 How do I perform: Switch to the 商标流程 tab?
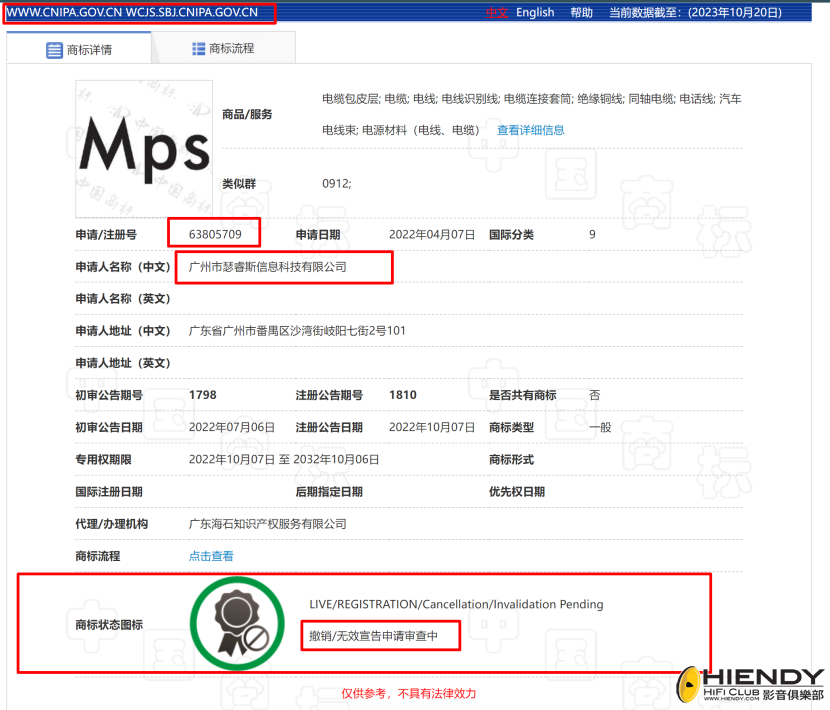click(223, 49)
